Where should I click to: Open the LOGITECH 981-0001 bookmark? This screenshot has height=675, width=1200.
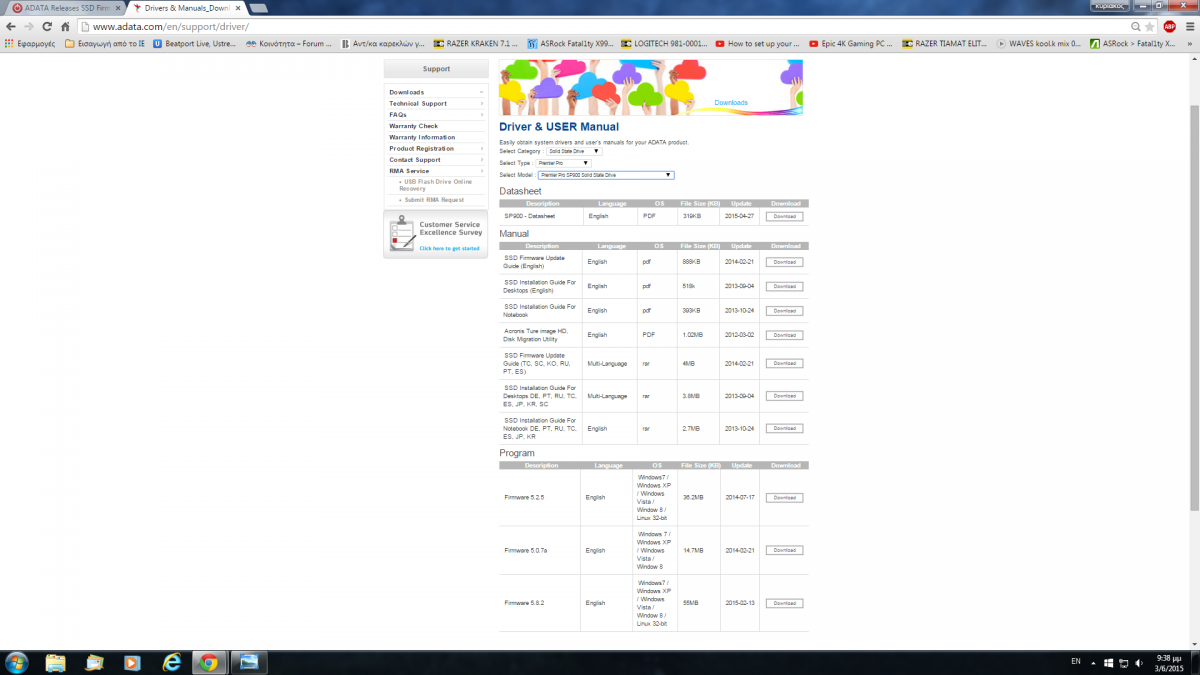coord(664,44)
